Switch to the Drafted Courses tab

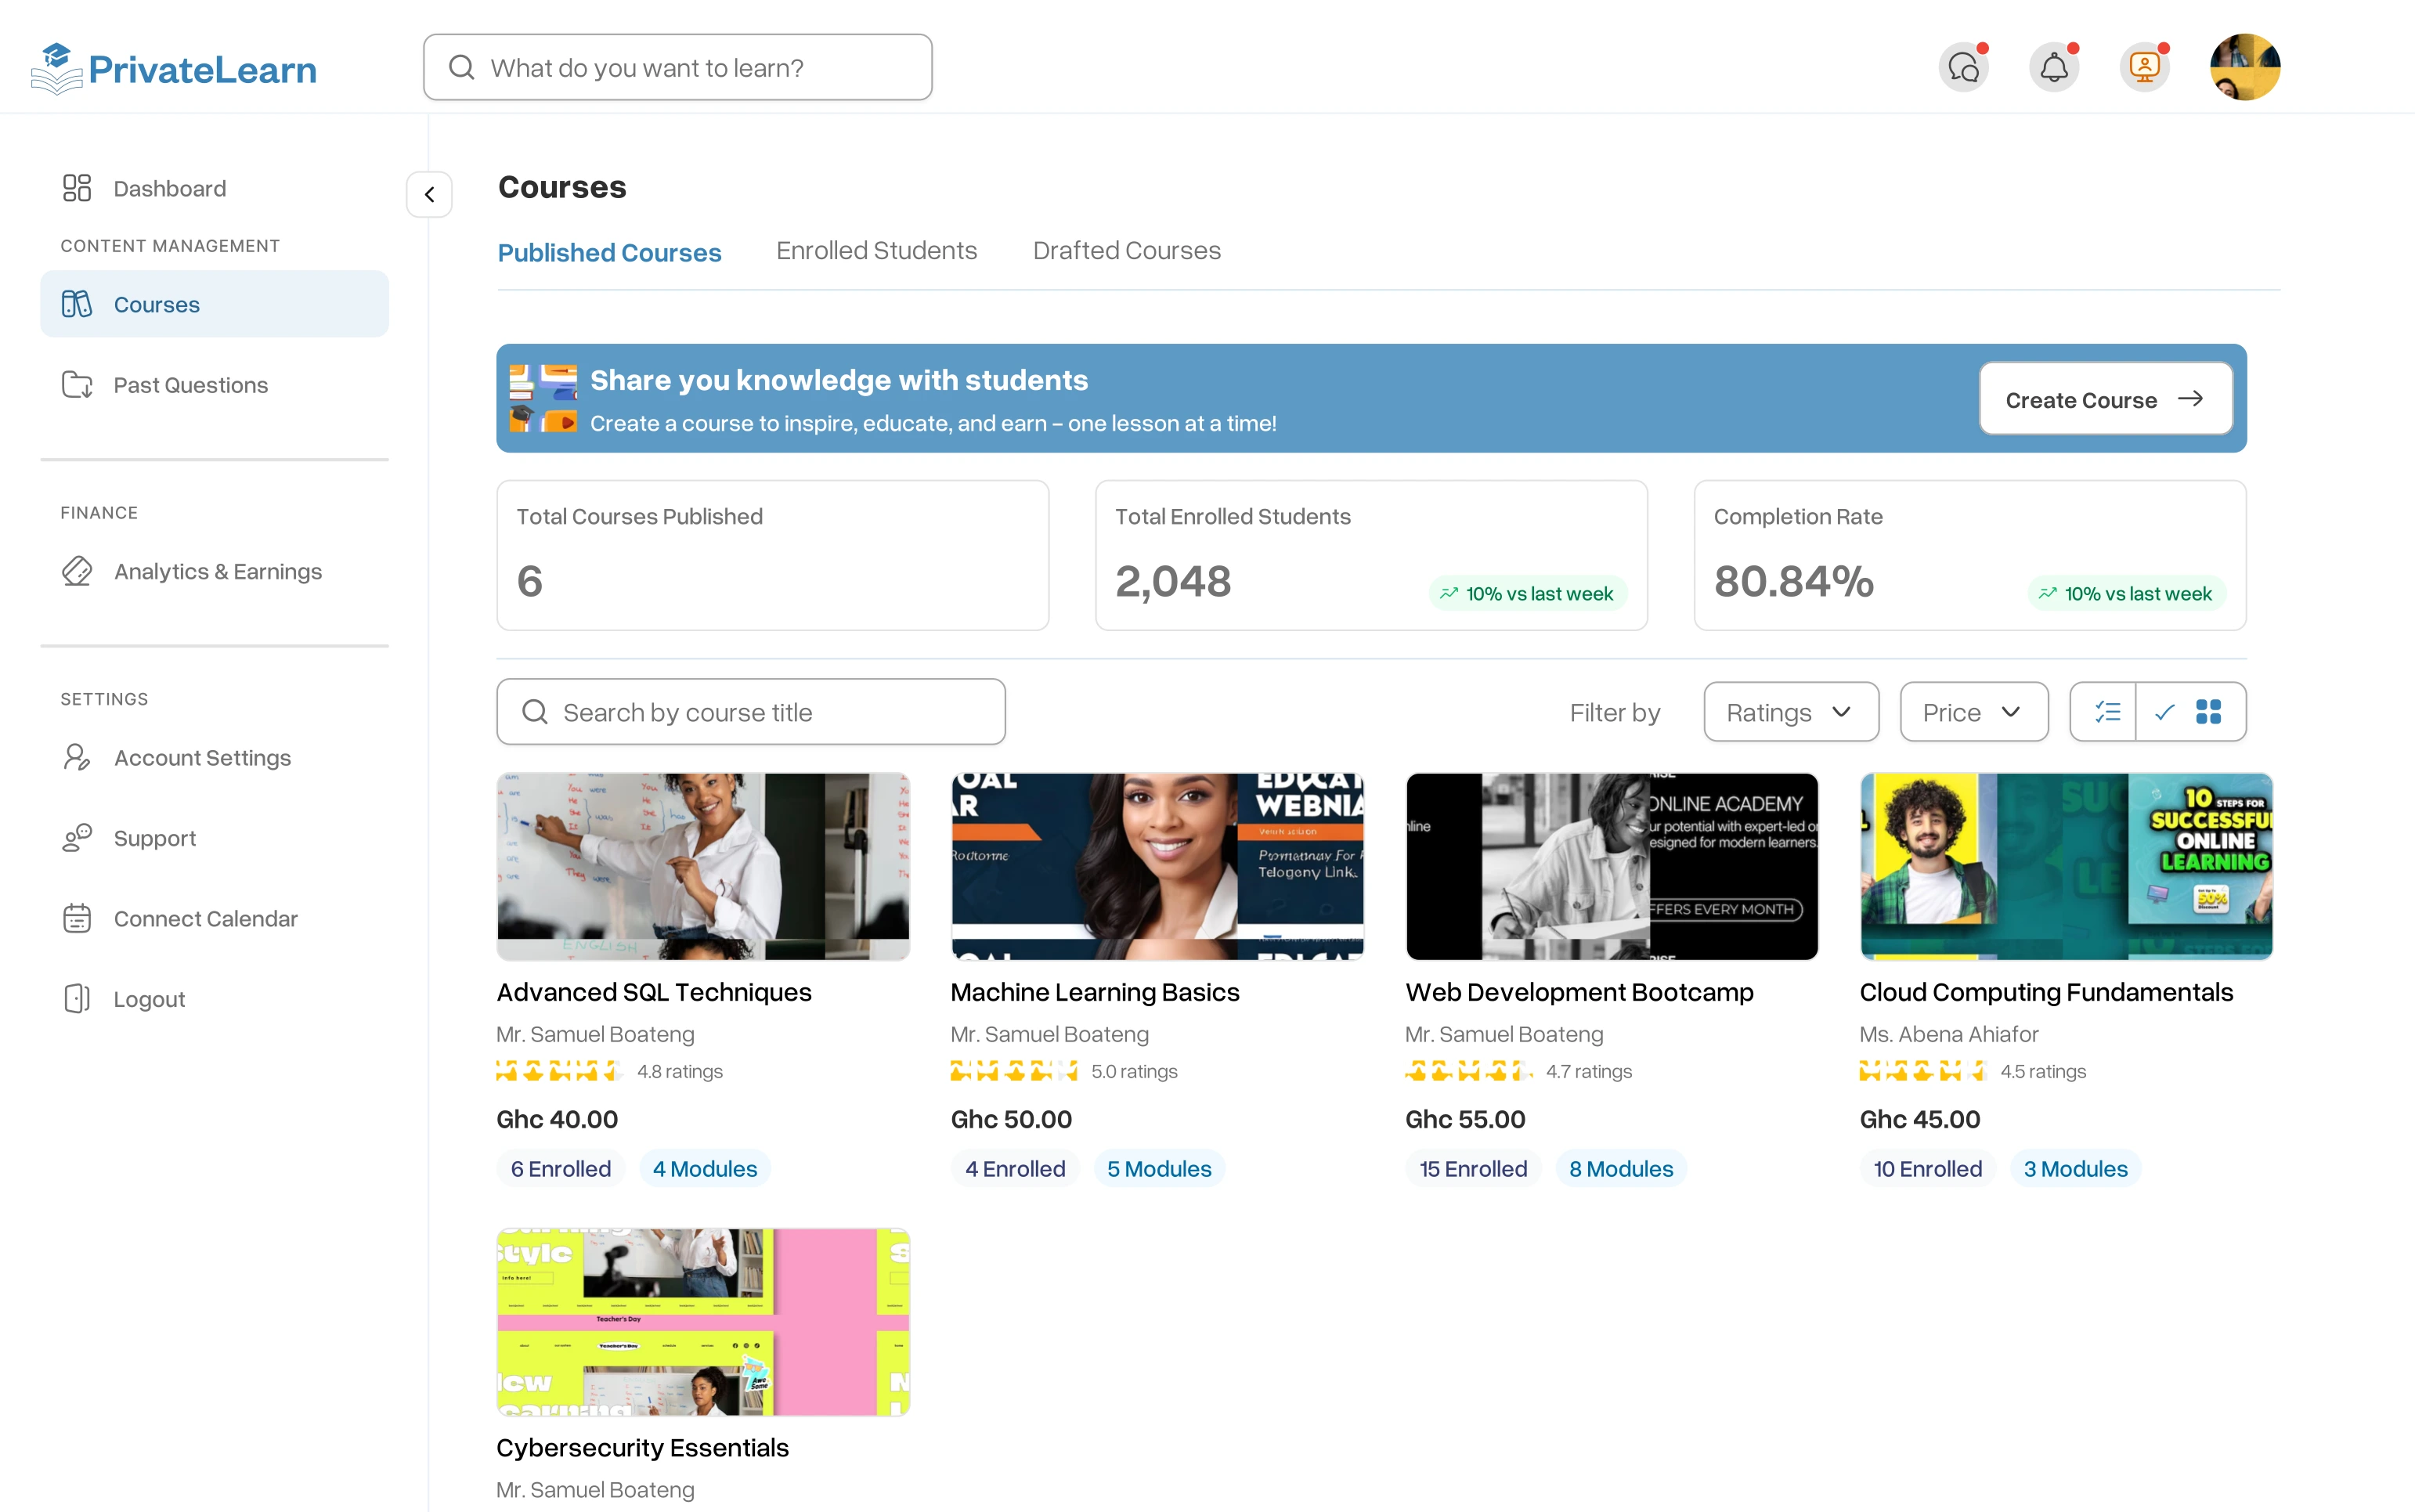coord(1126,251)
